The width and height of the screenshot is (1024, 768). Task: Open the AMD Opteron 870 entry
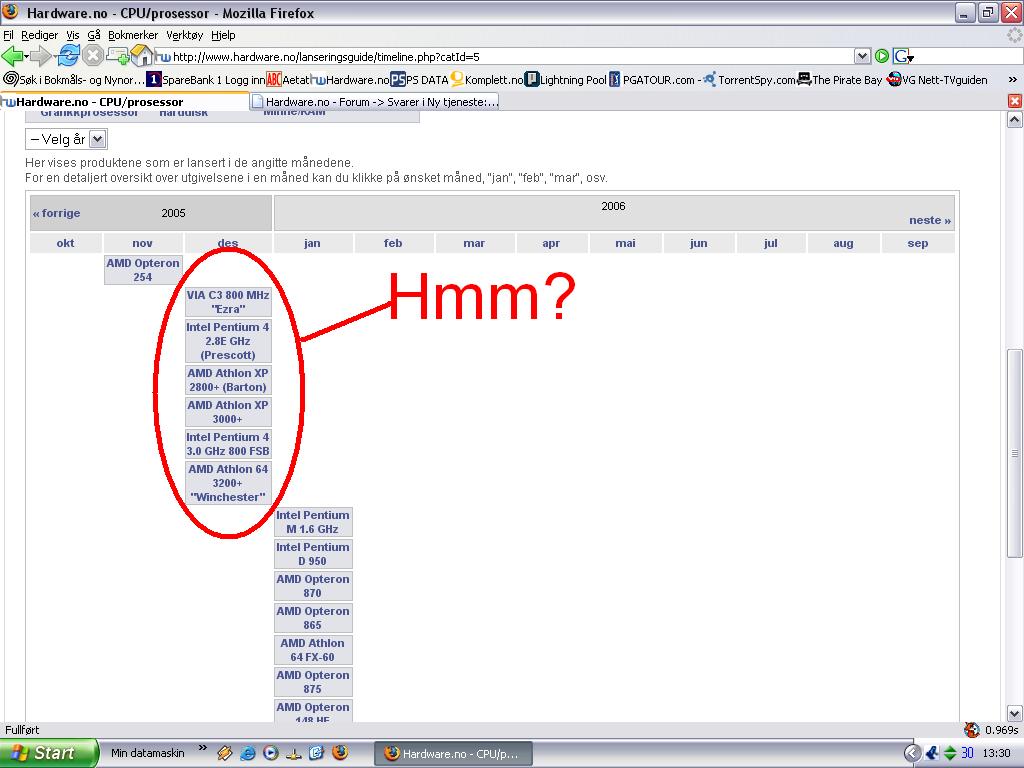313,586
